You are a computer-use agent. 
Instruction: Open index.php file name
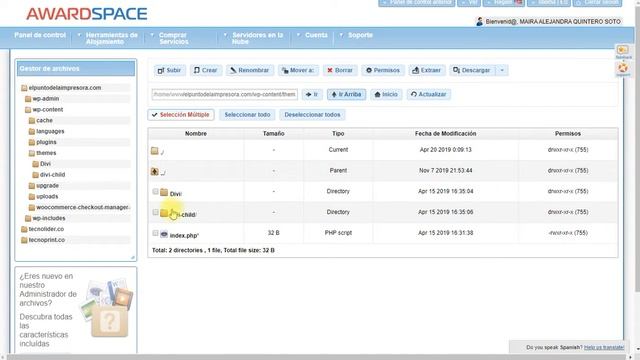184,236
